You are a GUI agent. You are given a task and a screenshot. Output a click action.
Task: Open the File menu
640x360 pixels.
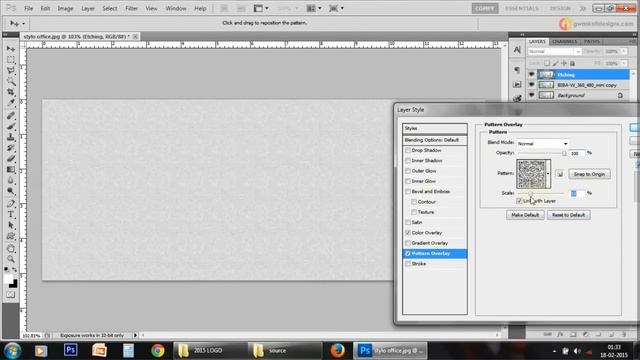(29, 8)
